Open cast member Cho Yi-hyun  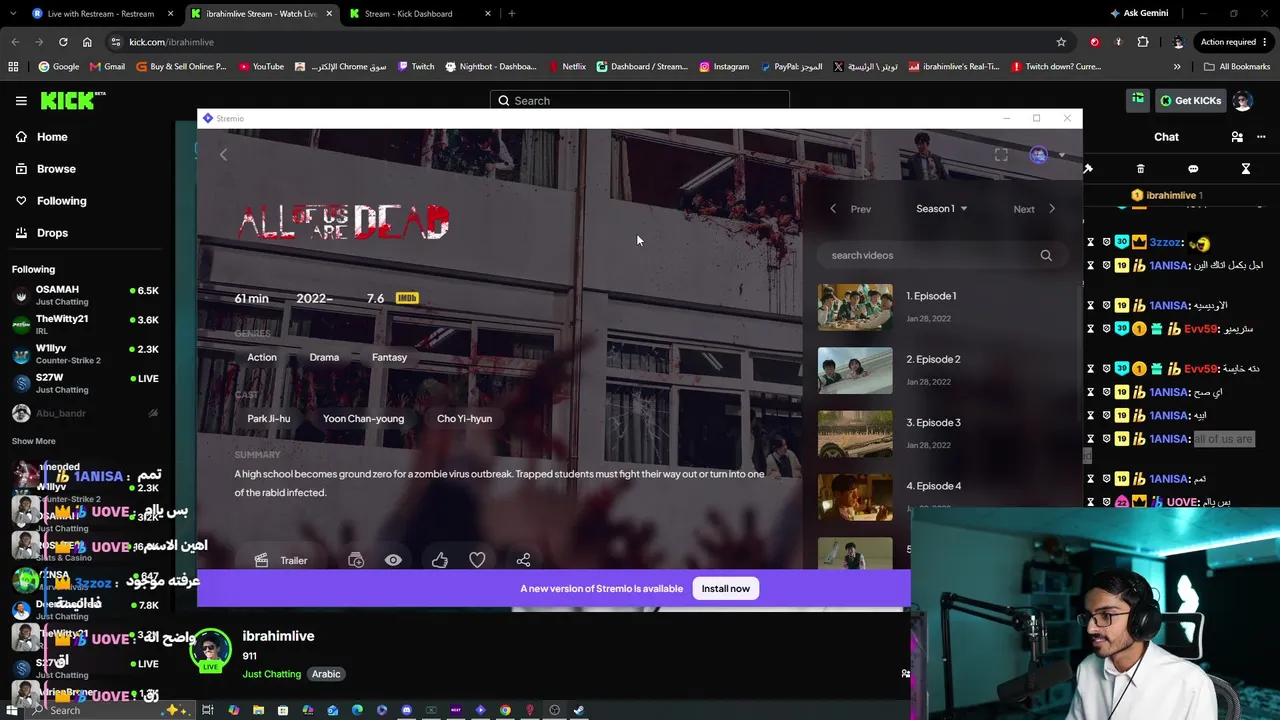(x=464, y=419)
